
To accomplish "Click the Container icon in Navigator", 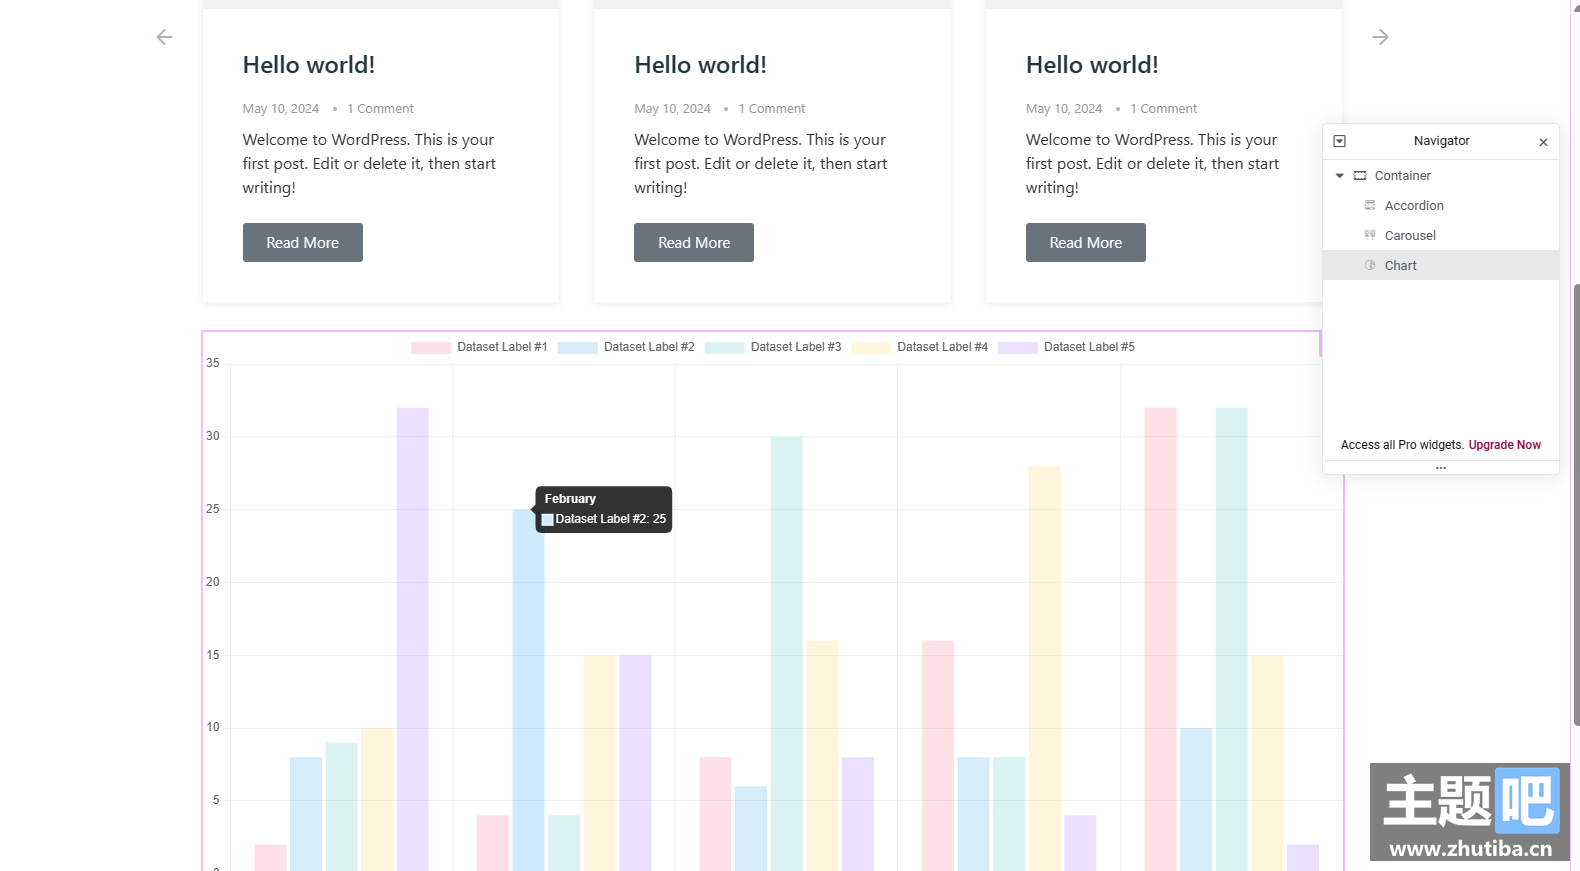I will (x=1360, y=176).
